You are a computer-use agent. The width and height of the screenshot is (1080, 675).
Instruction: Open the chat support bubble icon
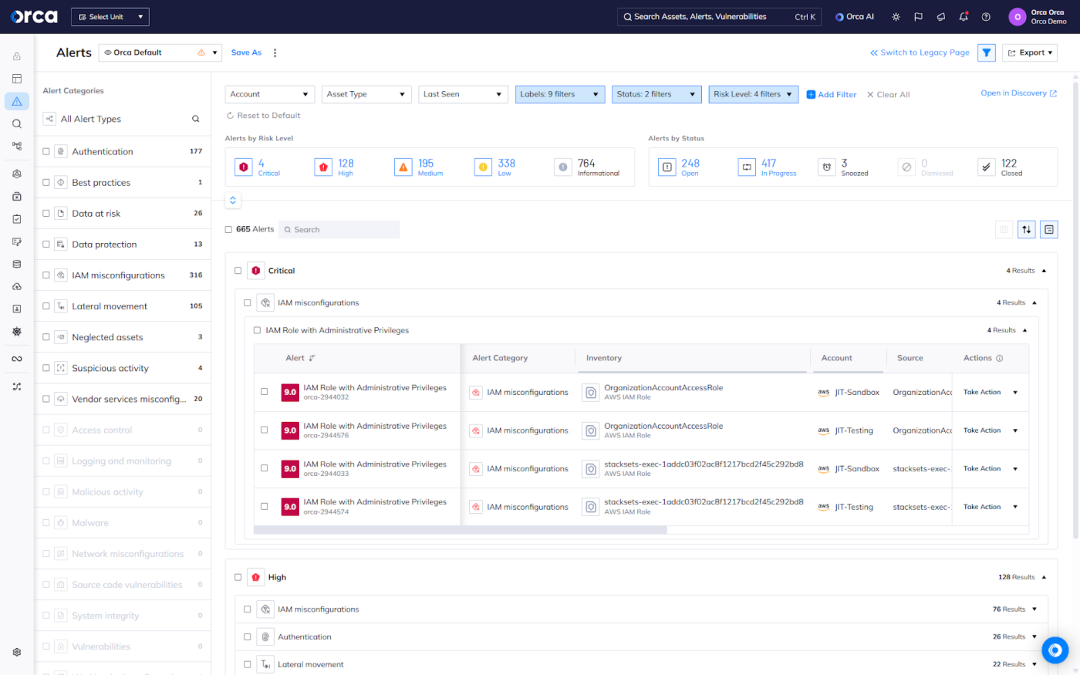click(1055, 650)
